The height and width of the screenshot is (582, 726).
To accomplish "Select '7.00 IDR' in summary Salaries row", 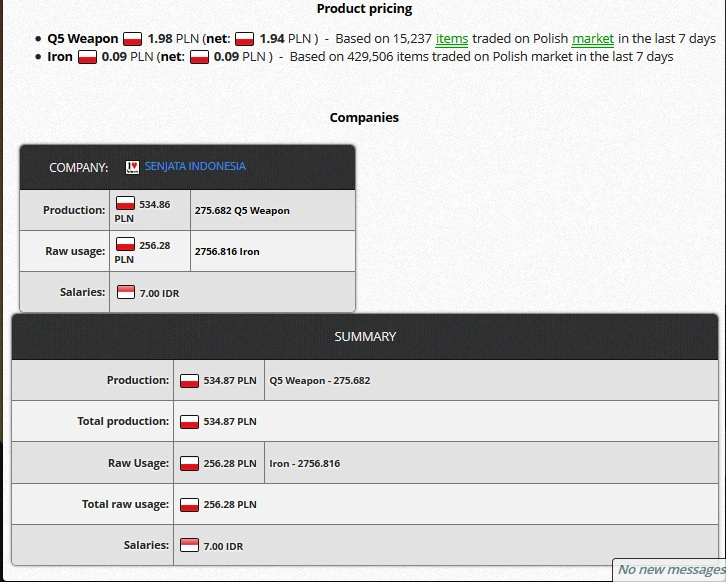I will tap(223, 546).
